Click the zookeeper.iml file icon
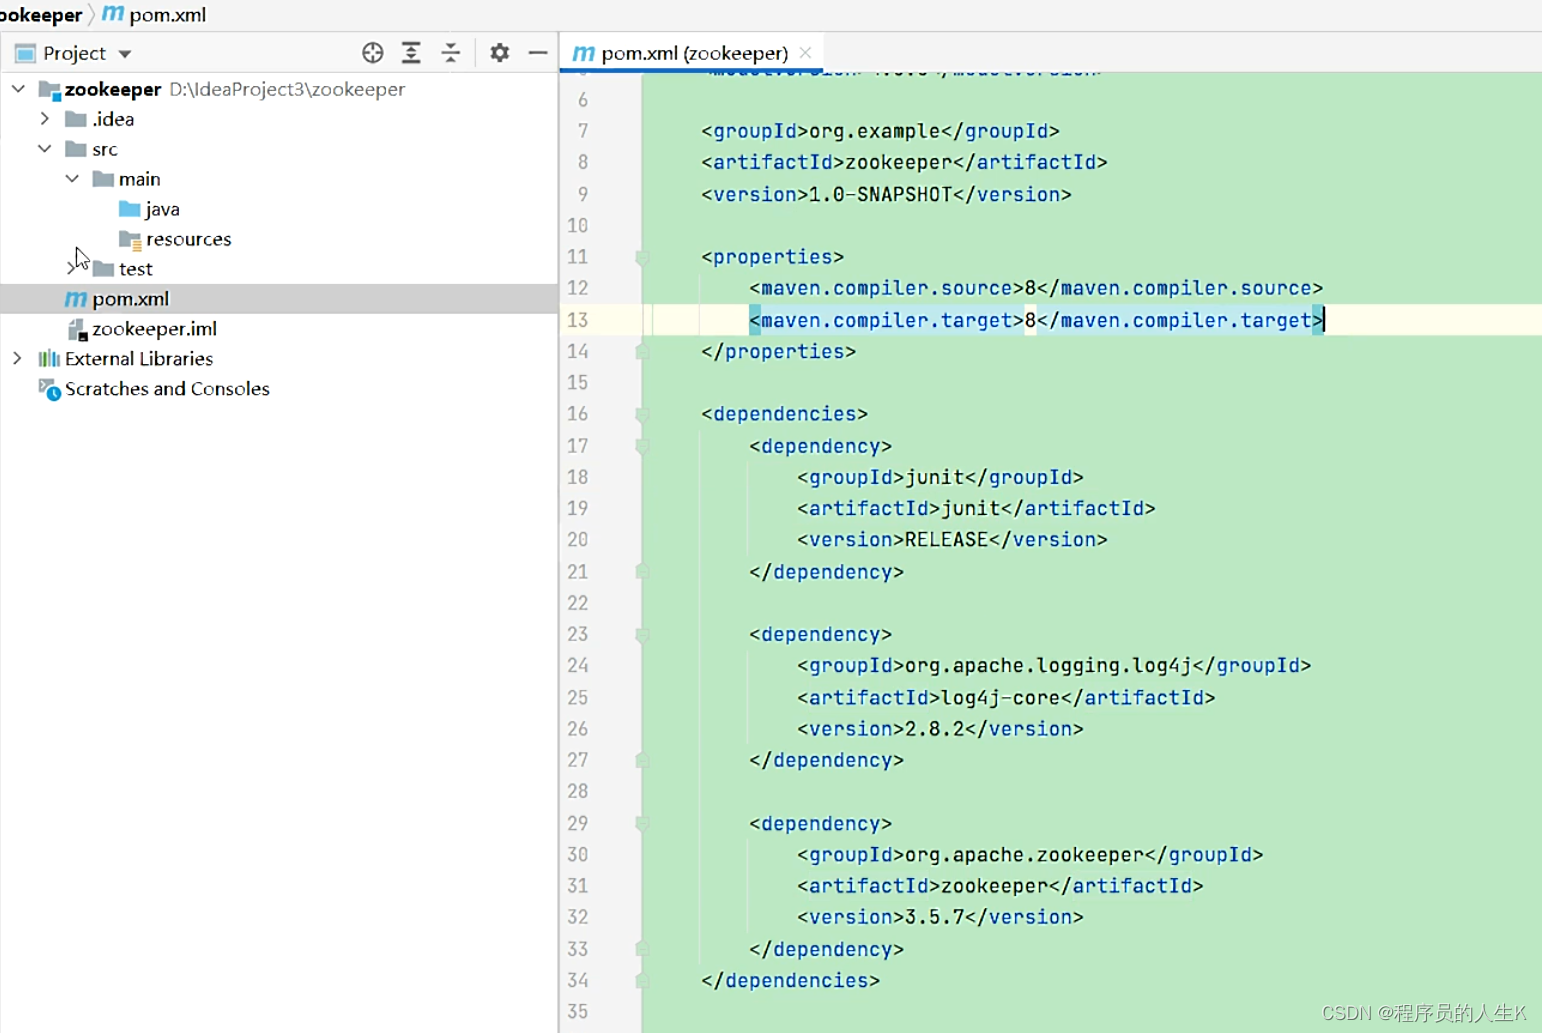Image resolution: width=1542 pixels, height=1033 pixels. [77, 329]
